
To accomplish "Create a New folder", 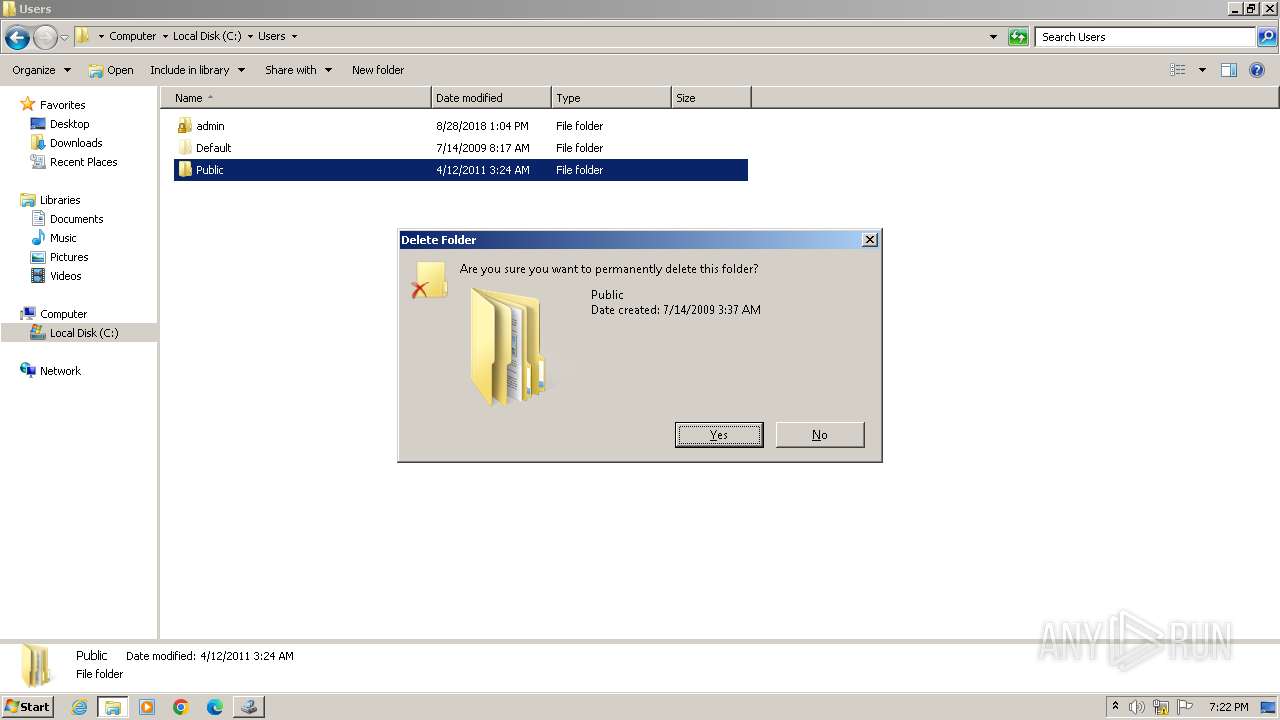I will (378, 70).
